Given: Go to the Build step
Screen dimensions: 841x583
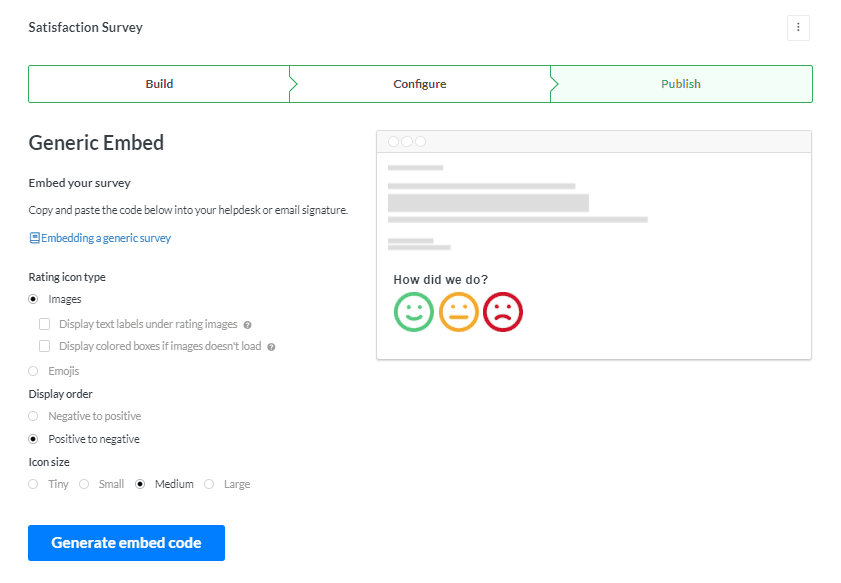Looking at the screenshot, I should (x=159, y=84).
